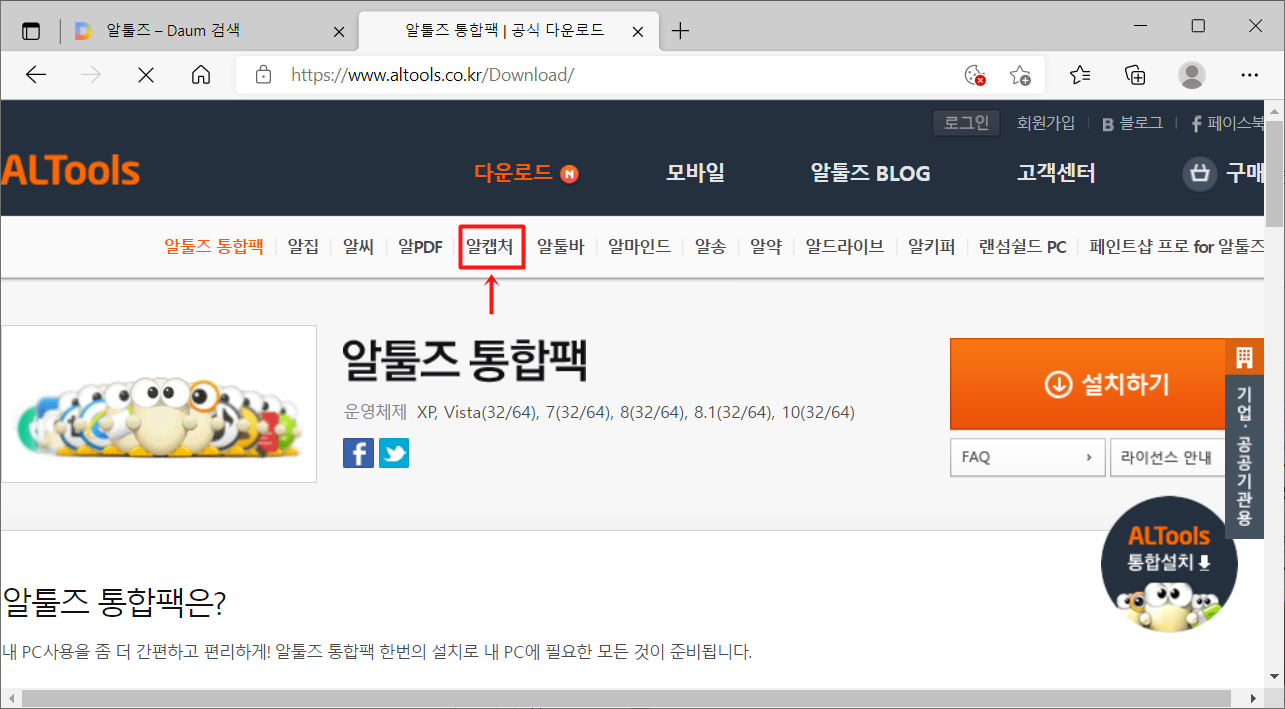Open blocked cookies indicator icon

[x=974, y=75]
